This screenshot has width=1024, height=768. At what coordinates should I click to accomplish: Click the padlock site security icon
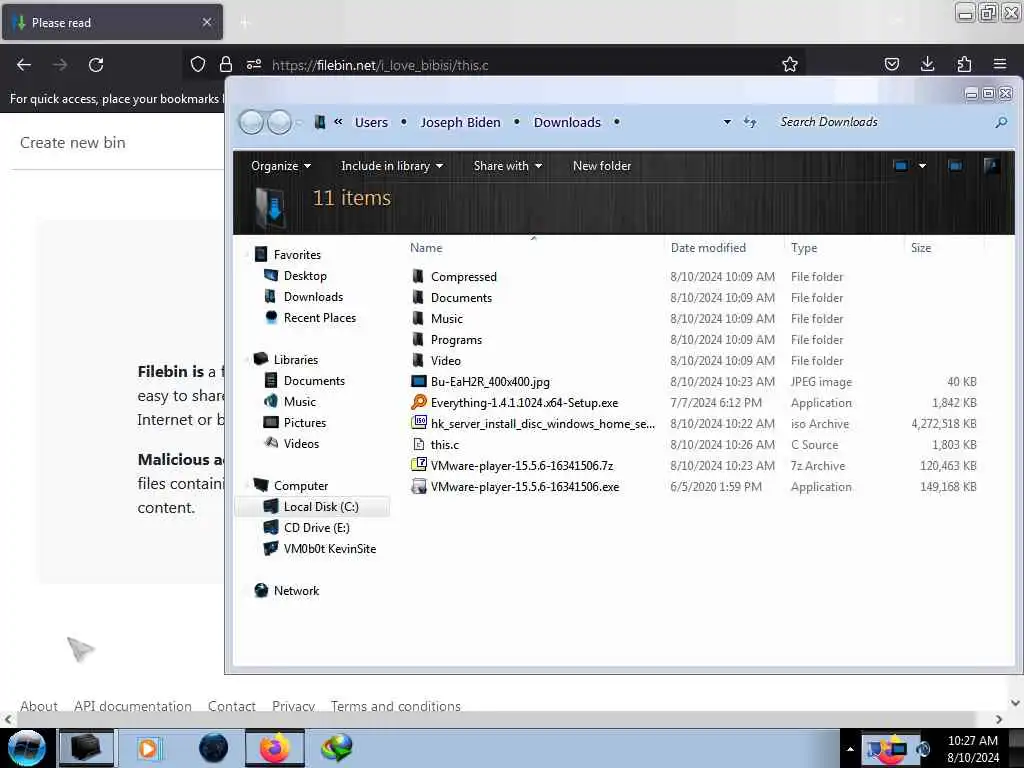(226, 64)
